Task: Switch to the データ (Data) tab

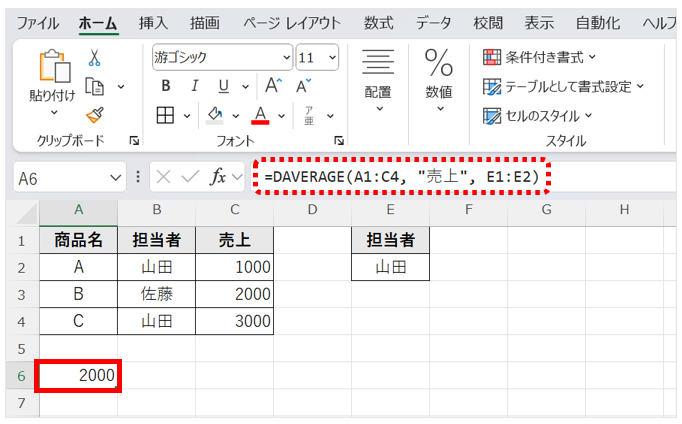Action: [x=433, y=23]
